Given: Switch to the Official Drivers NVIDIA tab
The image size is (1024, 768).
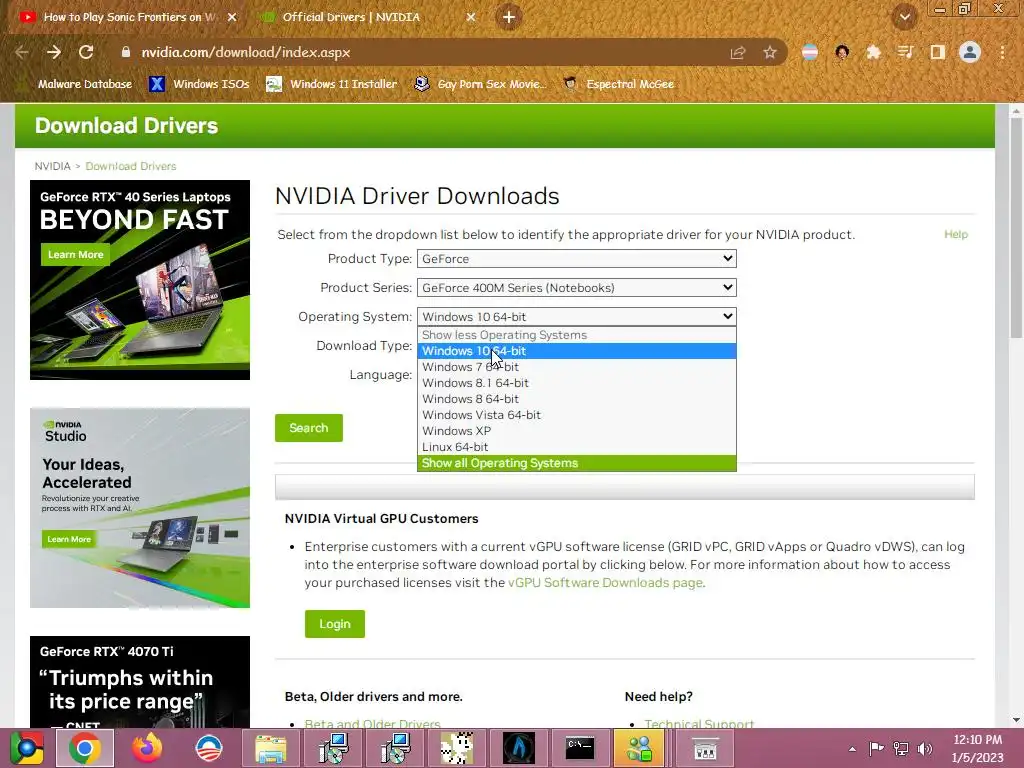Looking at the screenshot, I should coord(351,17).
